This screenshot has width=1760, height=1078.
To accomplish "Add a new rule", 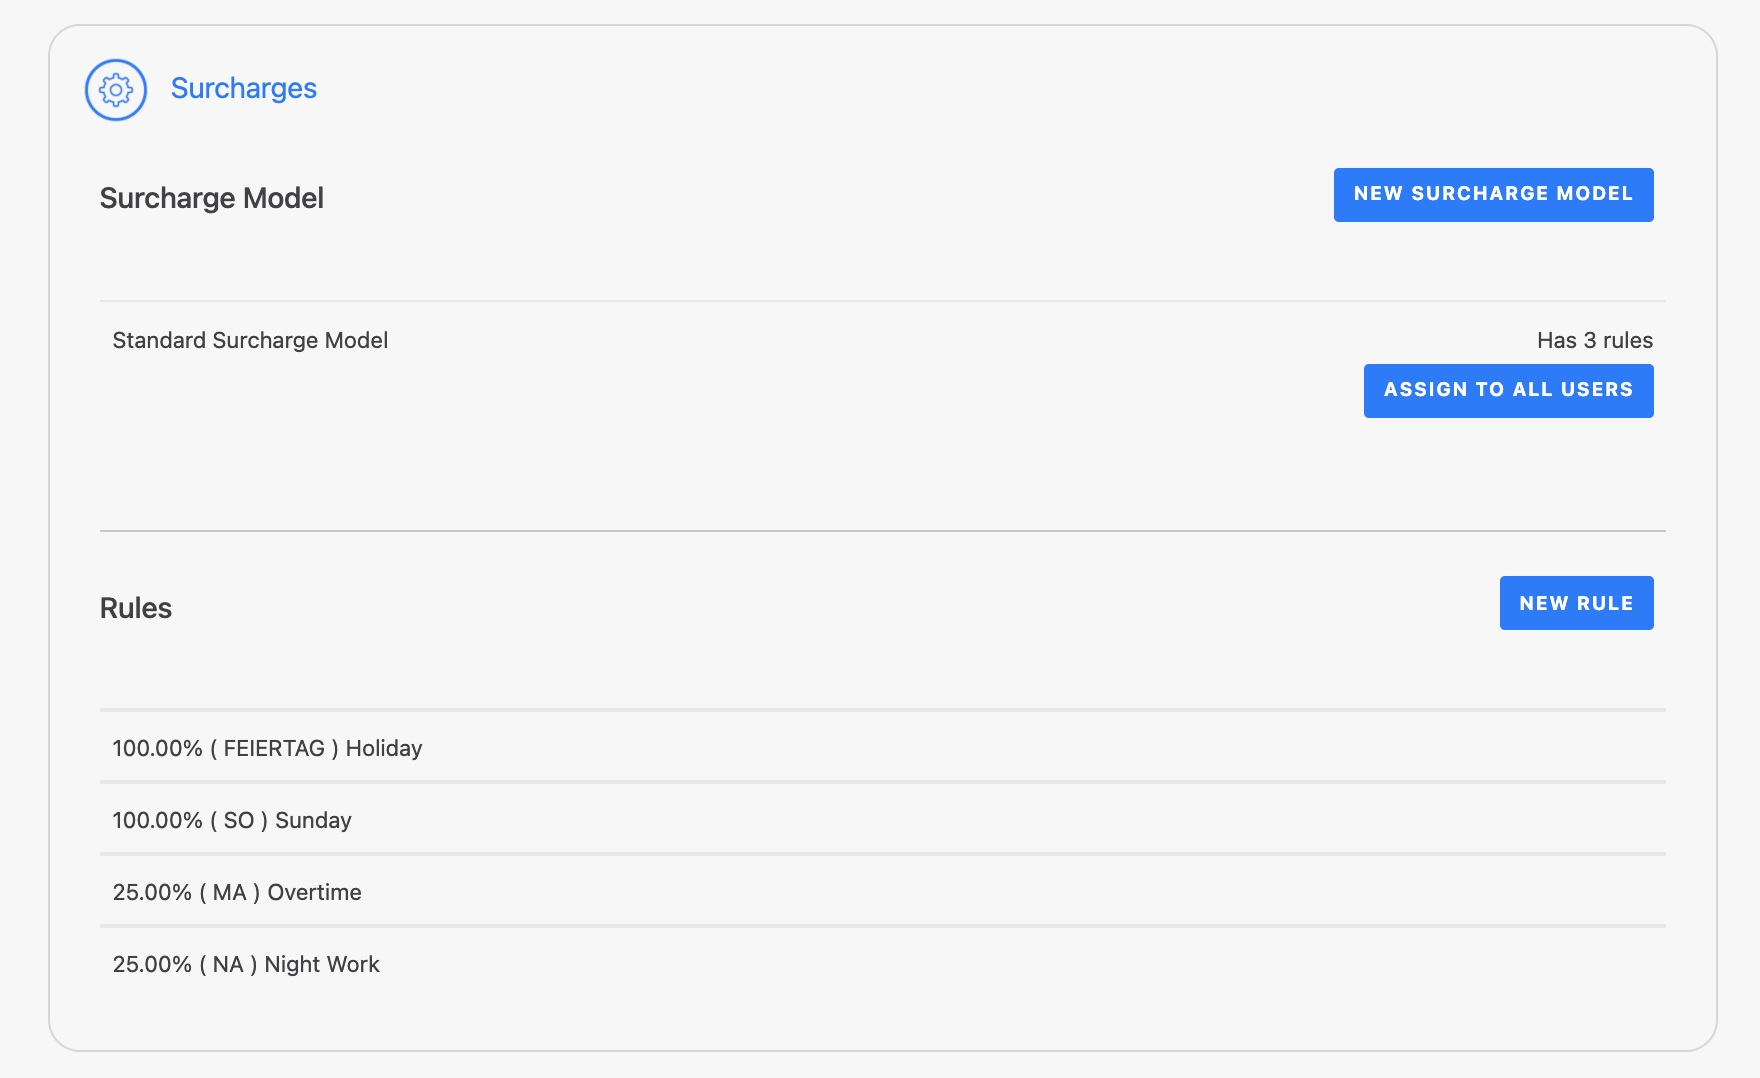I will click(1575, 603).
